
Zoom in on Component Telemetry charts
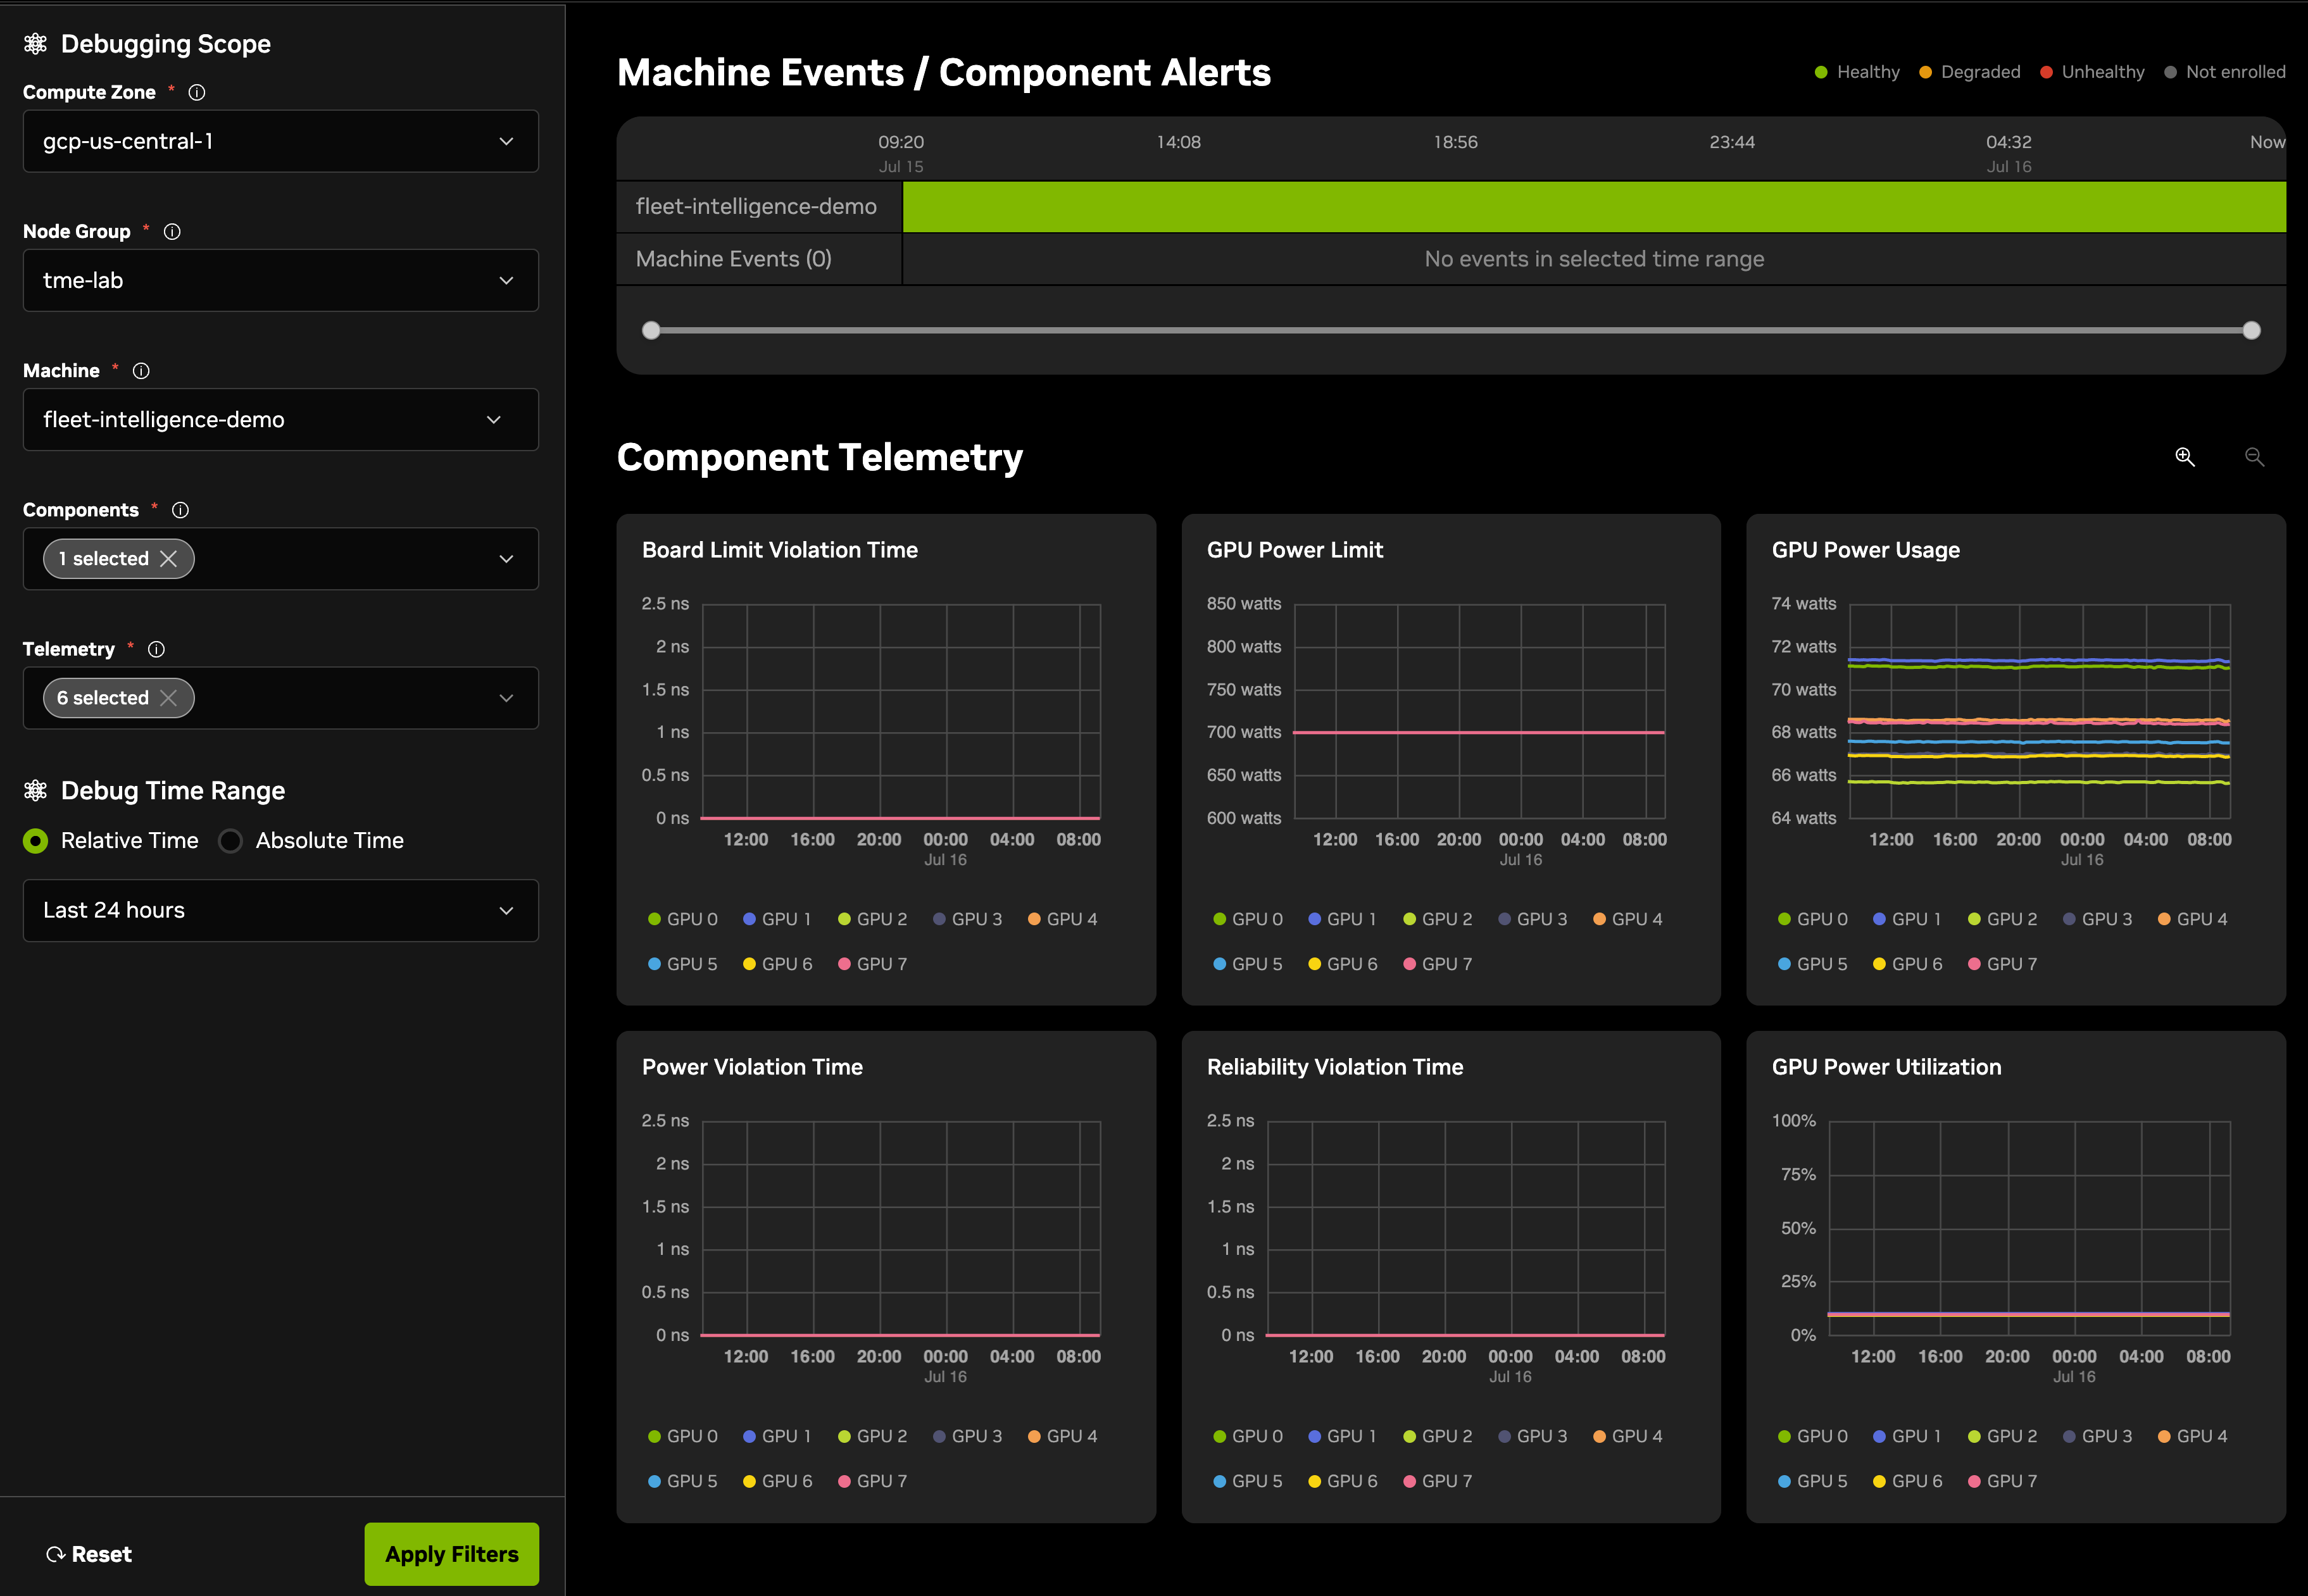2185,457
